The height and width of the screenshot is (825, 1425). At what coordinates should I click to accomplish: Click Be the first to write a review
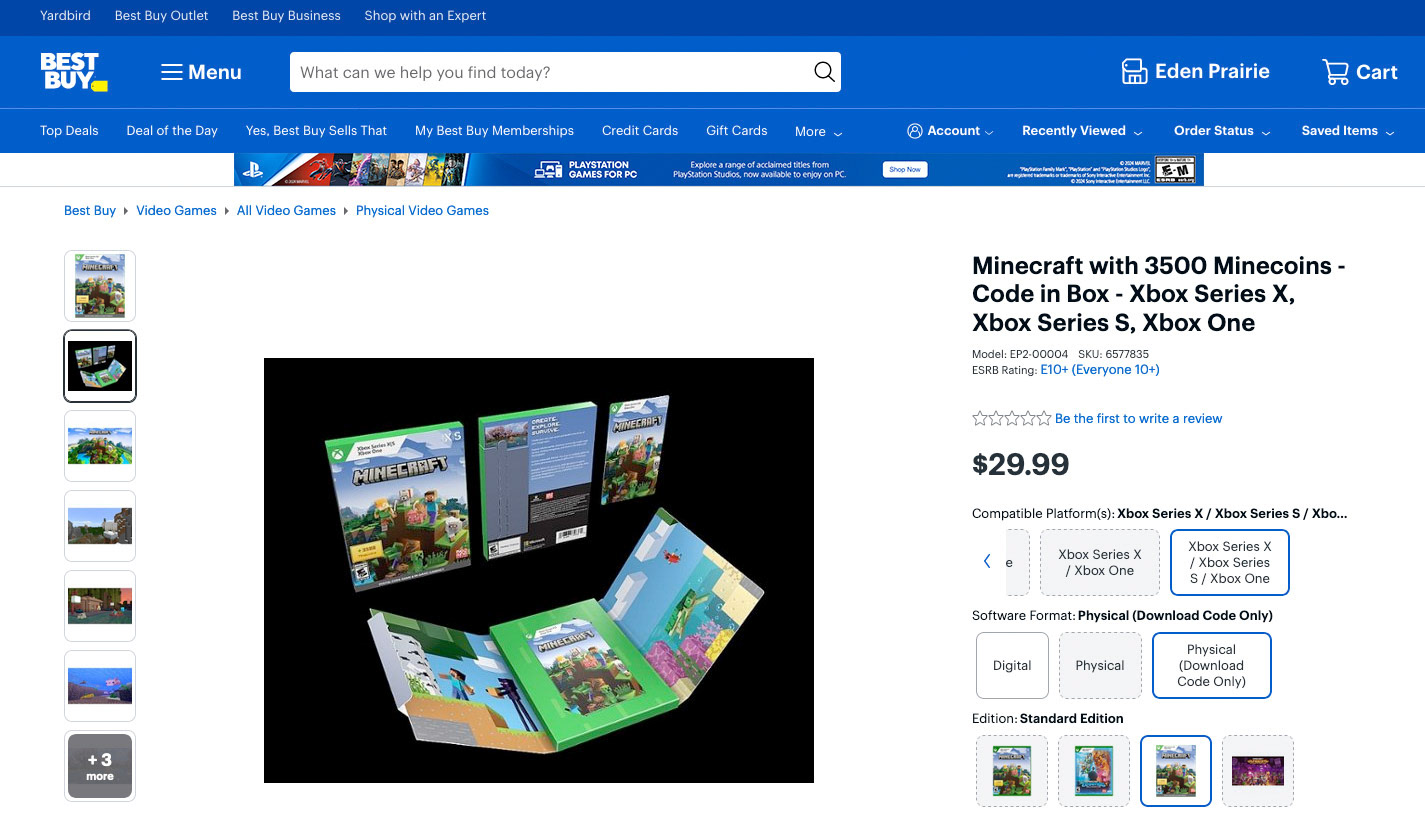[1138, 419]
